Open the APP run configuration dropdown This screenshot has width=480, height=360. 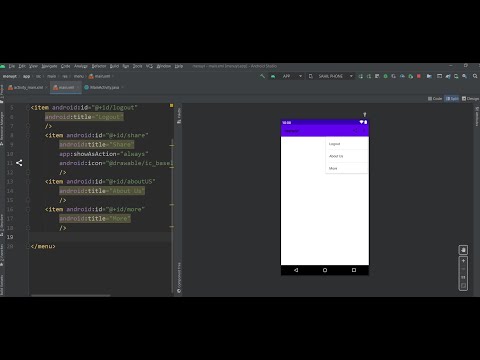pyautogui.click(x=287, y=76)
